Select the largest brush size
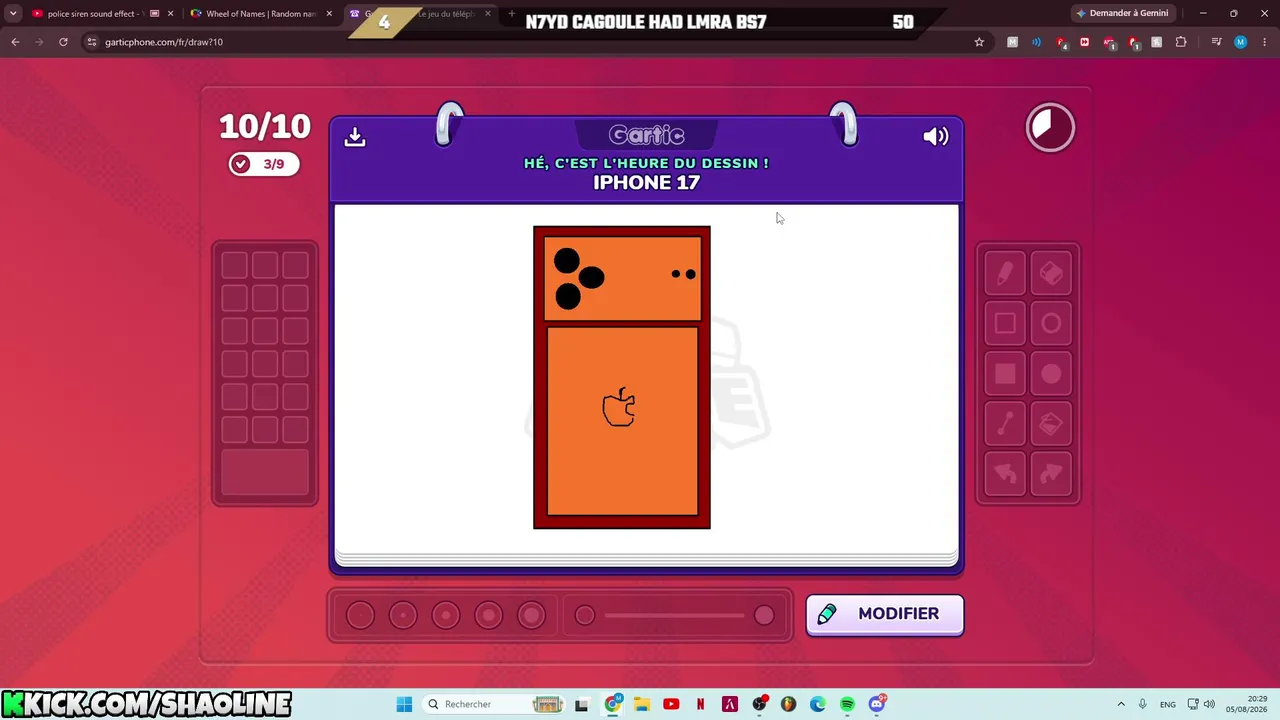 click(x=532, y=615)
